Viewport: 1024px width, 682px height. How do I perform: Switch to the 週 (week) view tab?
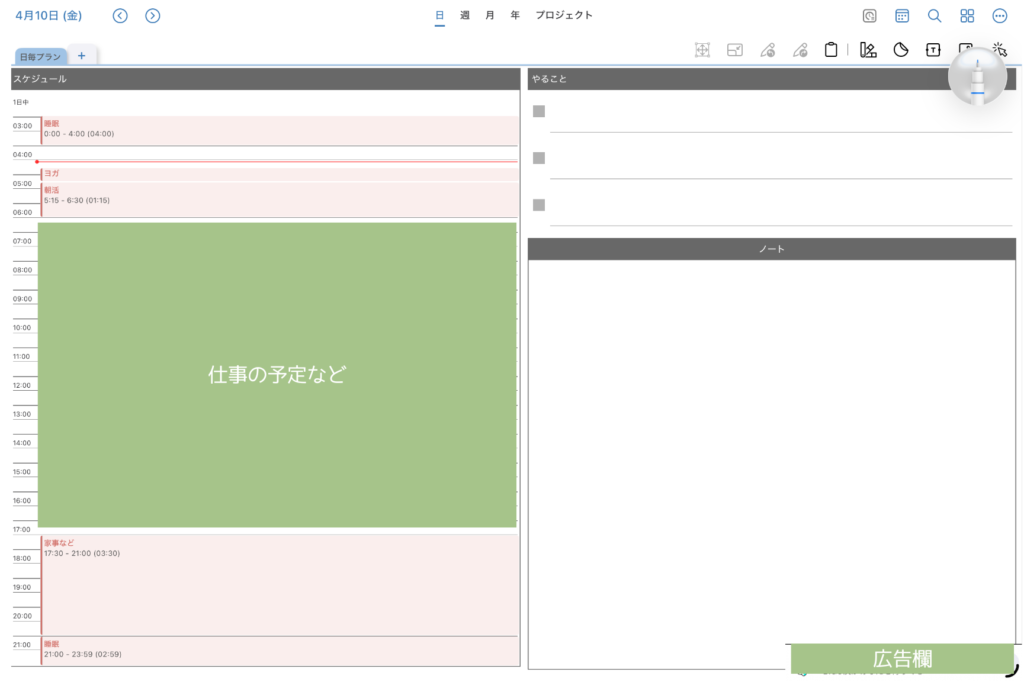pos(464,15)
